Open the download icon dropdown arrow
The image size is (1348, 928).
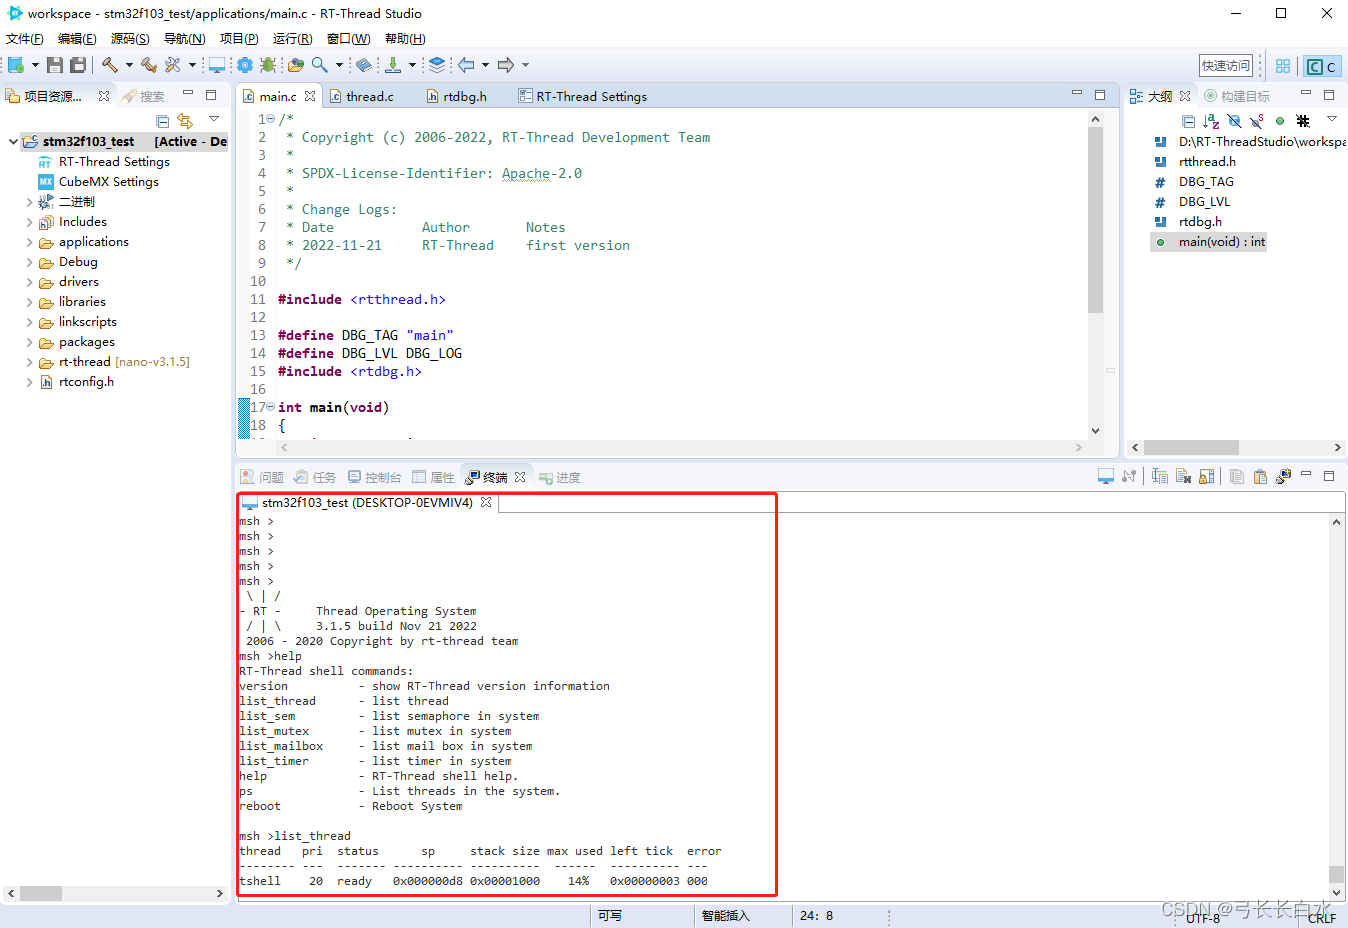coord(412,65)
